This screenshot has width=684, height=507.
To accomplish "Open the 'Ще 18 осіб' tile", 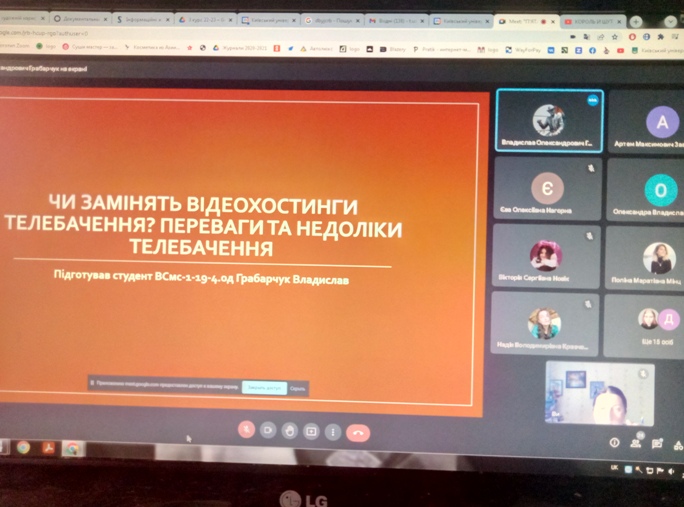I will [644, 325].
